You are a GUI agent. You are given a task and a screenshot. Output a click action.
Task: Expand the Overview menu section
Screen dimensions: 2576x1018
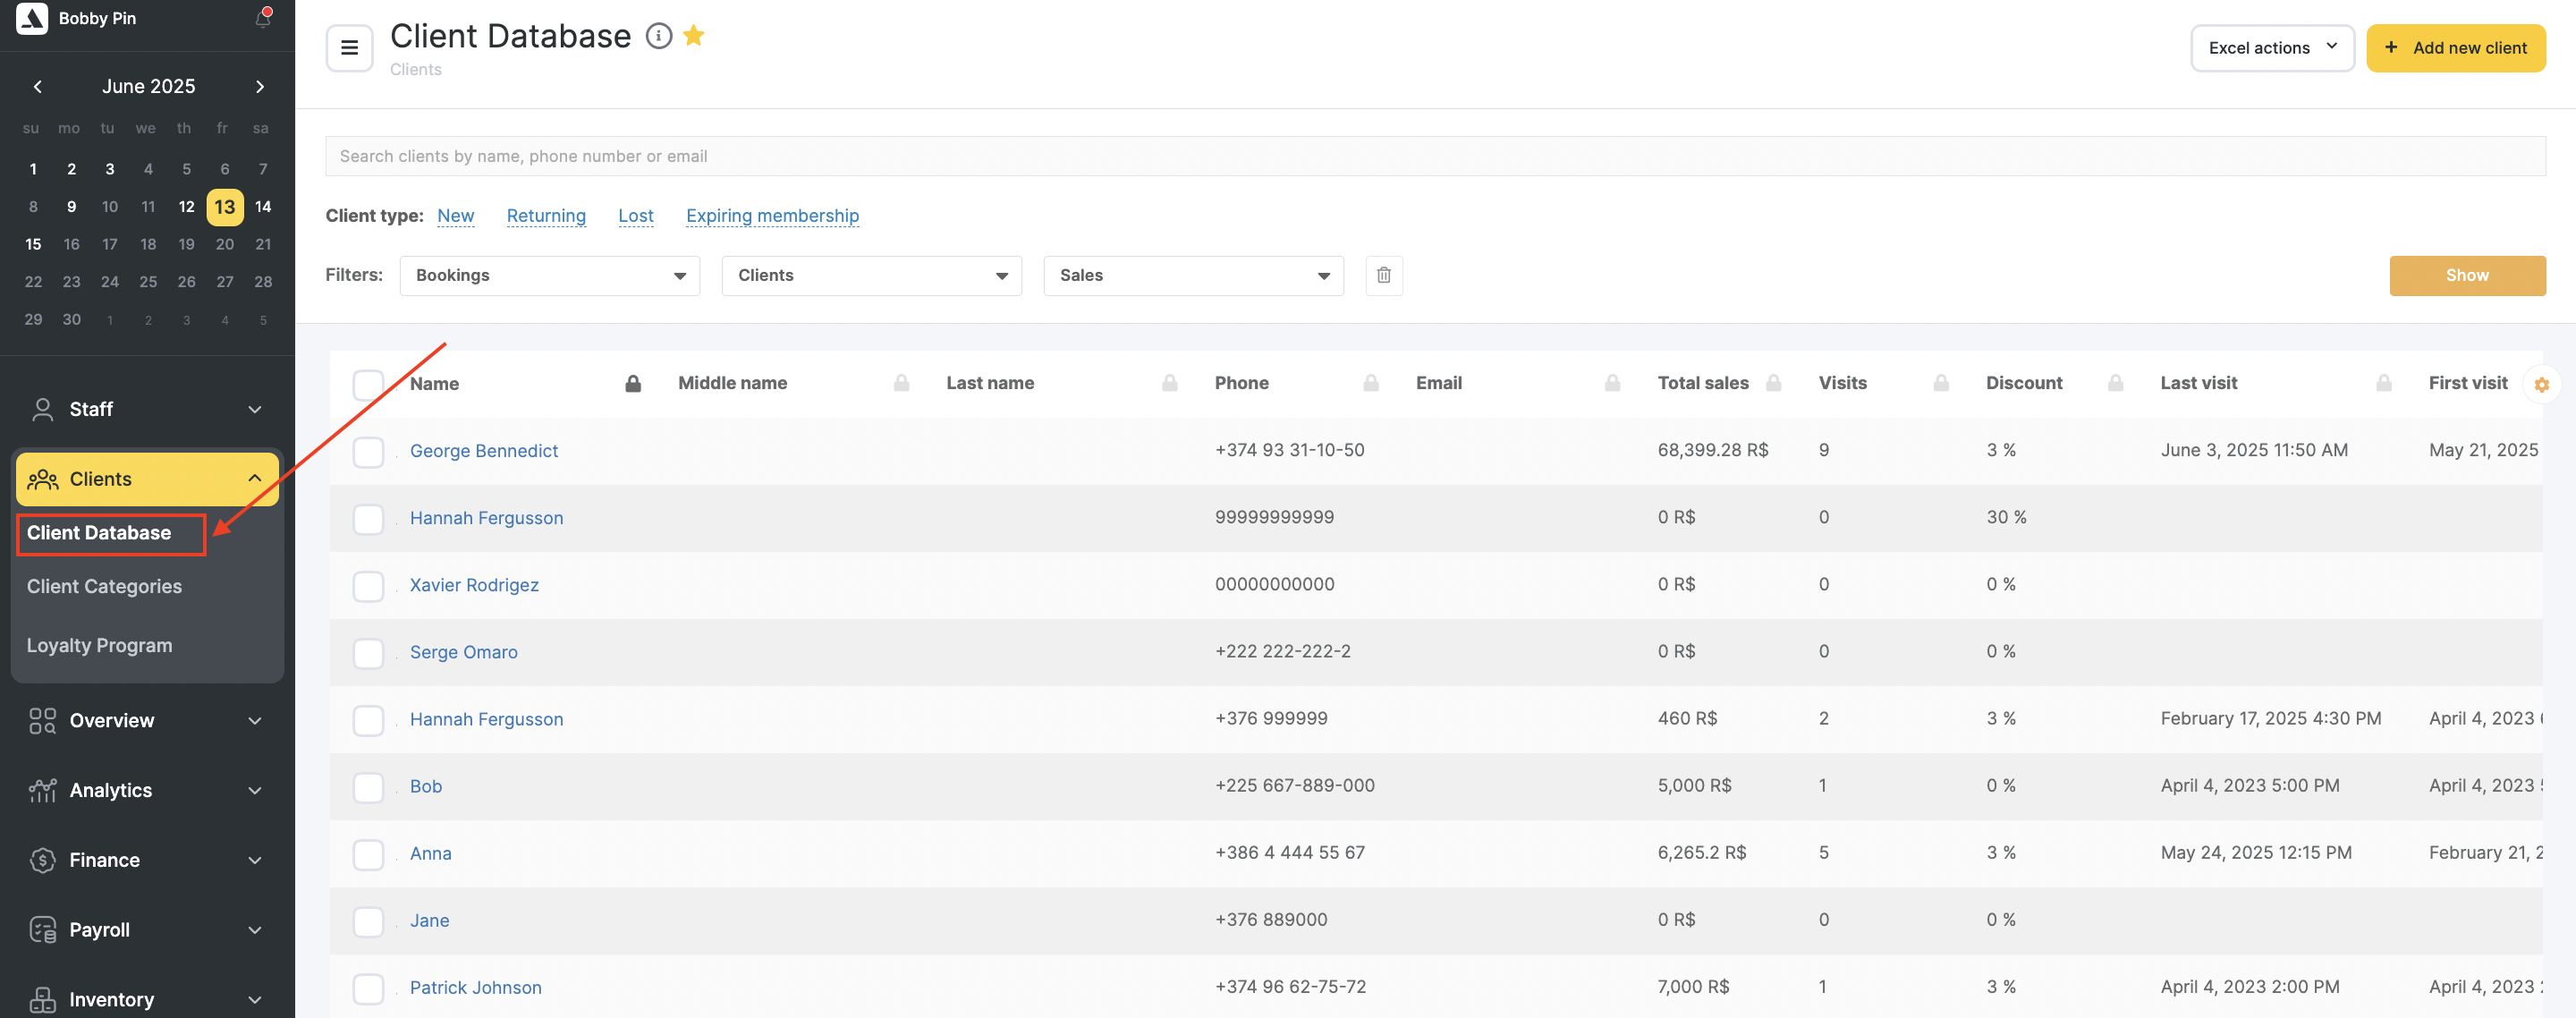pos(147,721)
